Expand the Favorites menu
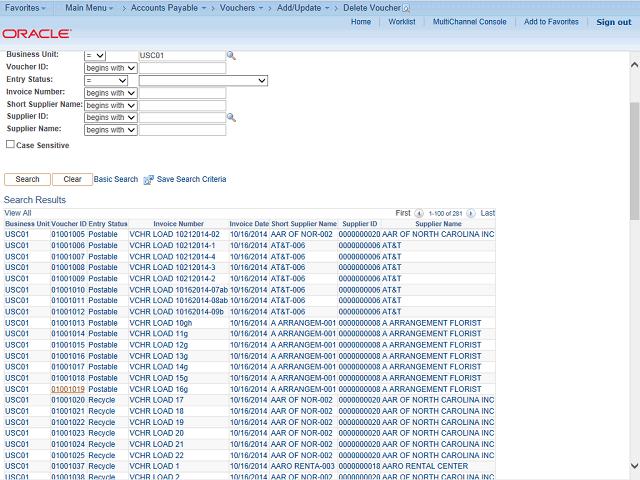 25,8
